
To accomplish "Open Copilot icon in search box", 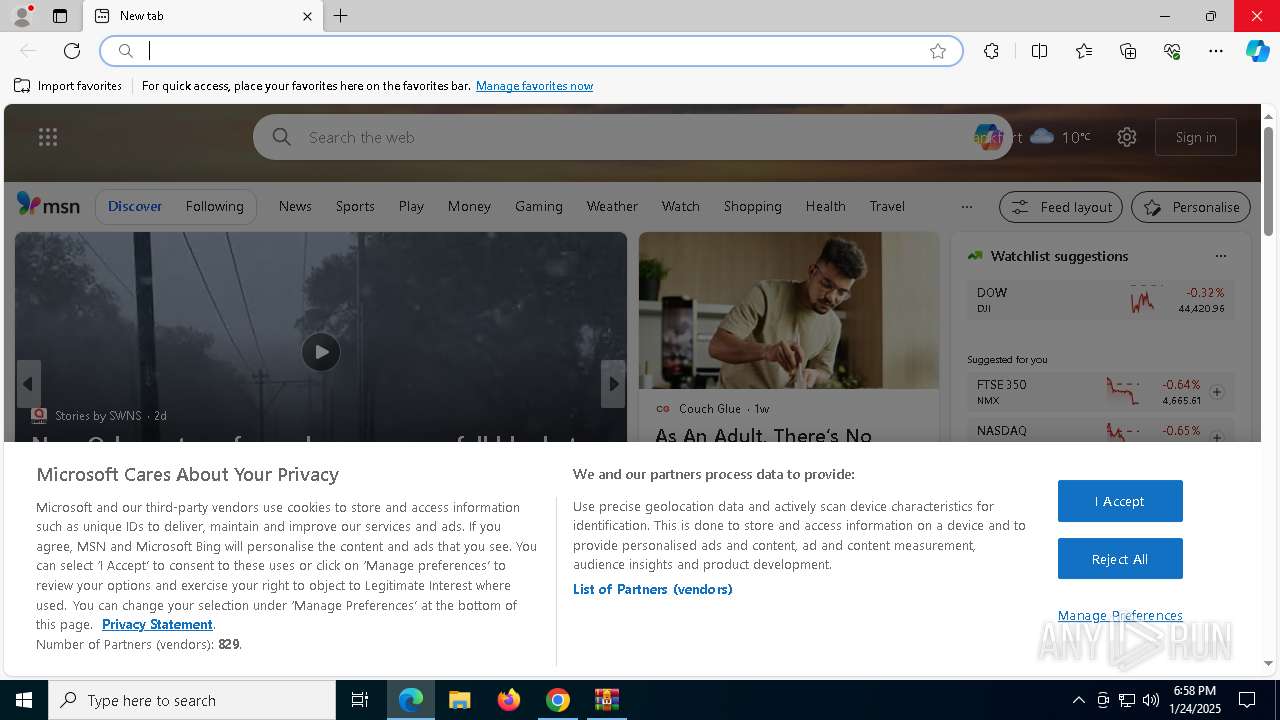I will (988, 137).
